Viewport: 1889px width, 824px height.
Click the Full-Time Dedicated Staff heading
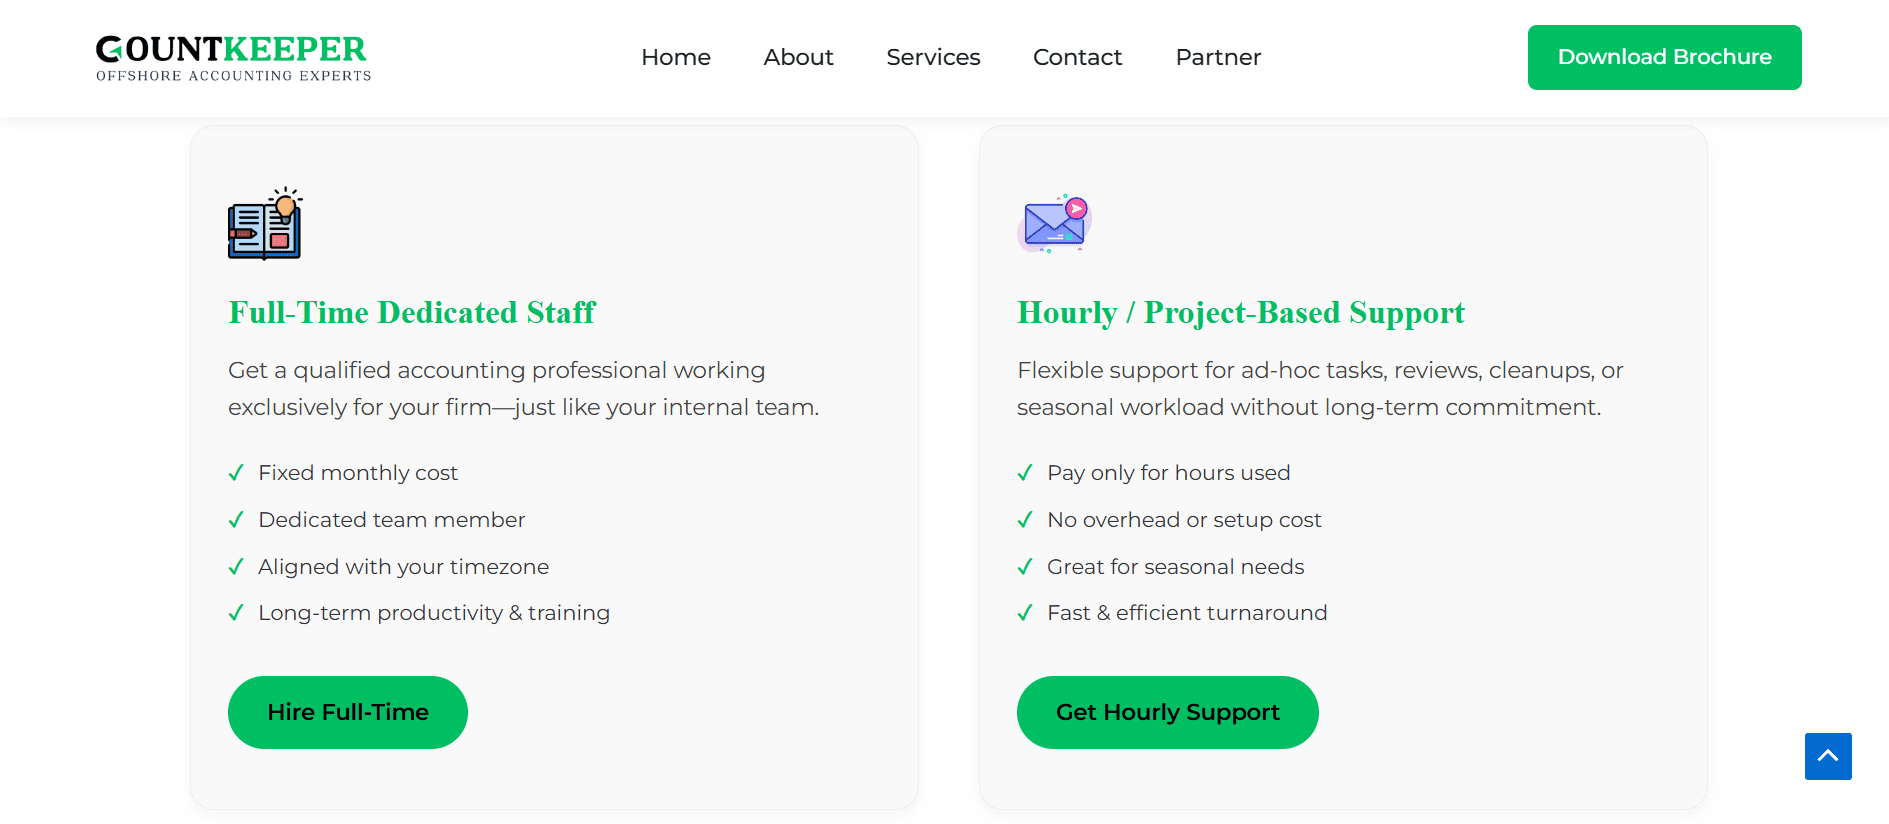tap(412, 313)
